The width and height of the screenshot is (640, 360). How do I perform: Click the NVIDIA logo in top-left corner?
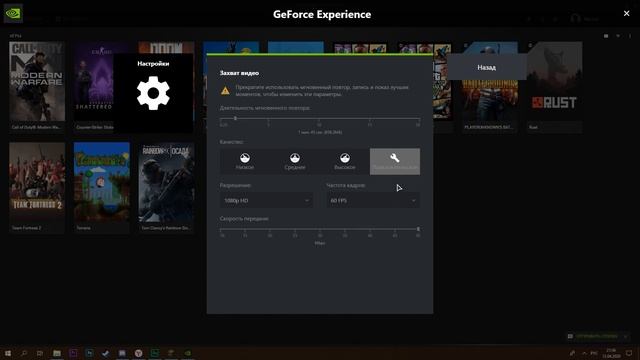coord(13,13)
